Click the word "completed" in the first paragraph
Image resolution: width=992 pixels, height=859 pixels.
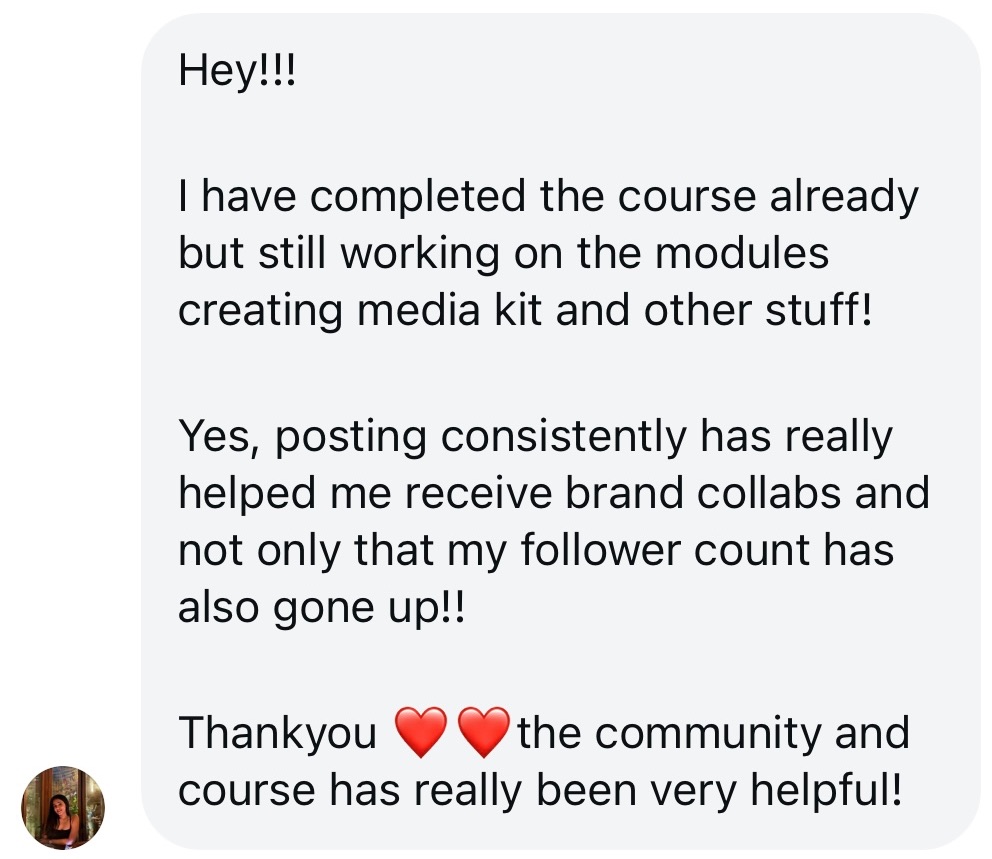(420, 198)
